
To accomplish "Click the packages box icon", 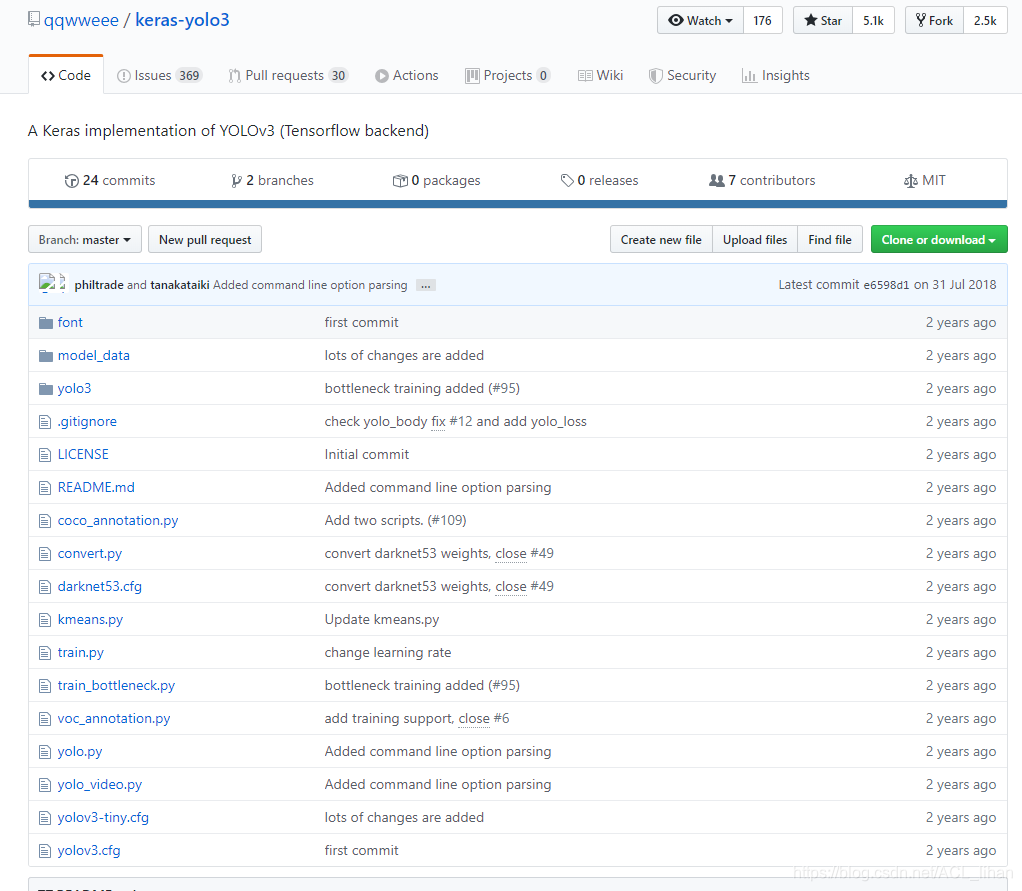I will 400,181.
